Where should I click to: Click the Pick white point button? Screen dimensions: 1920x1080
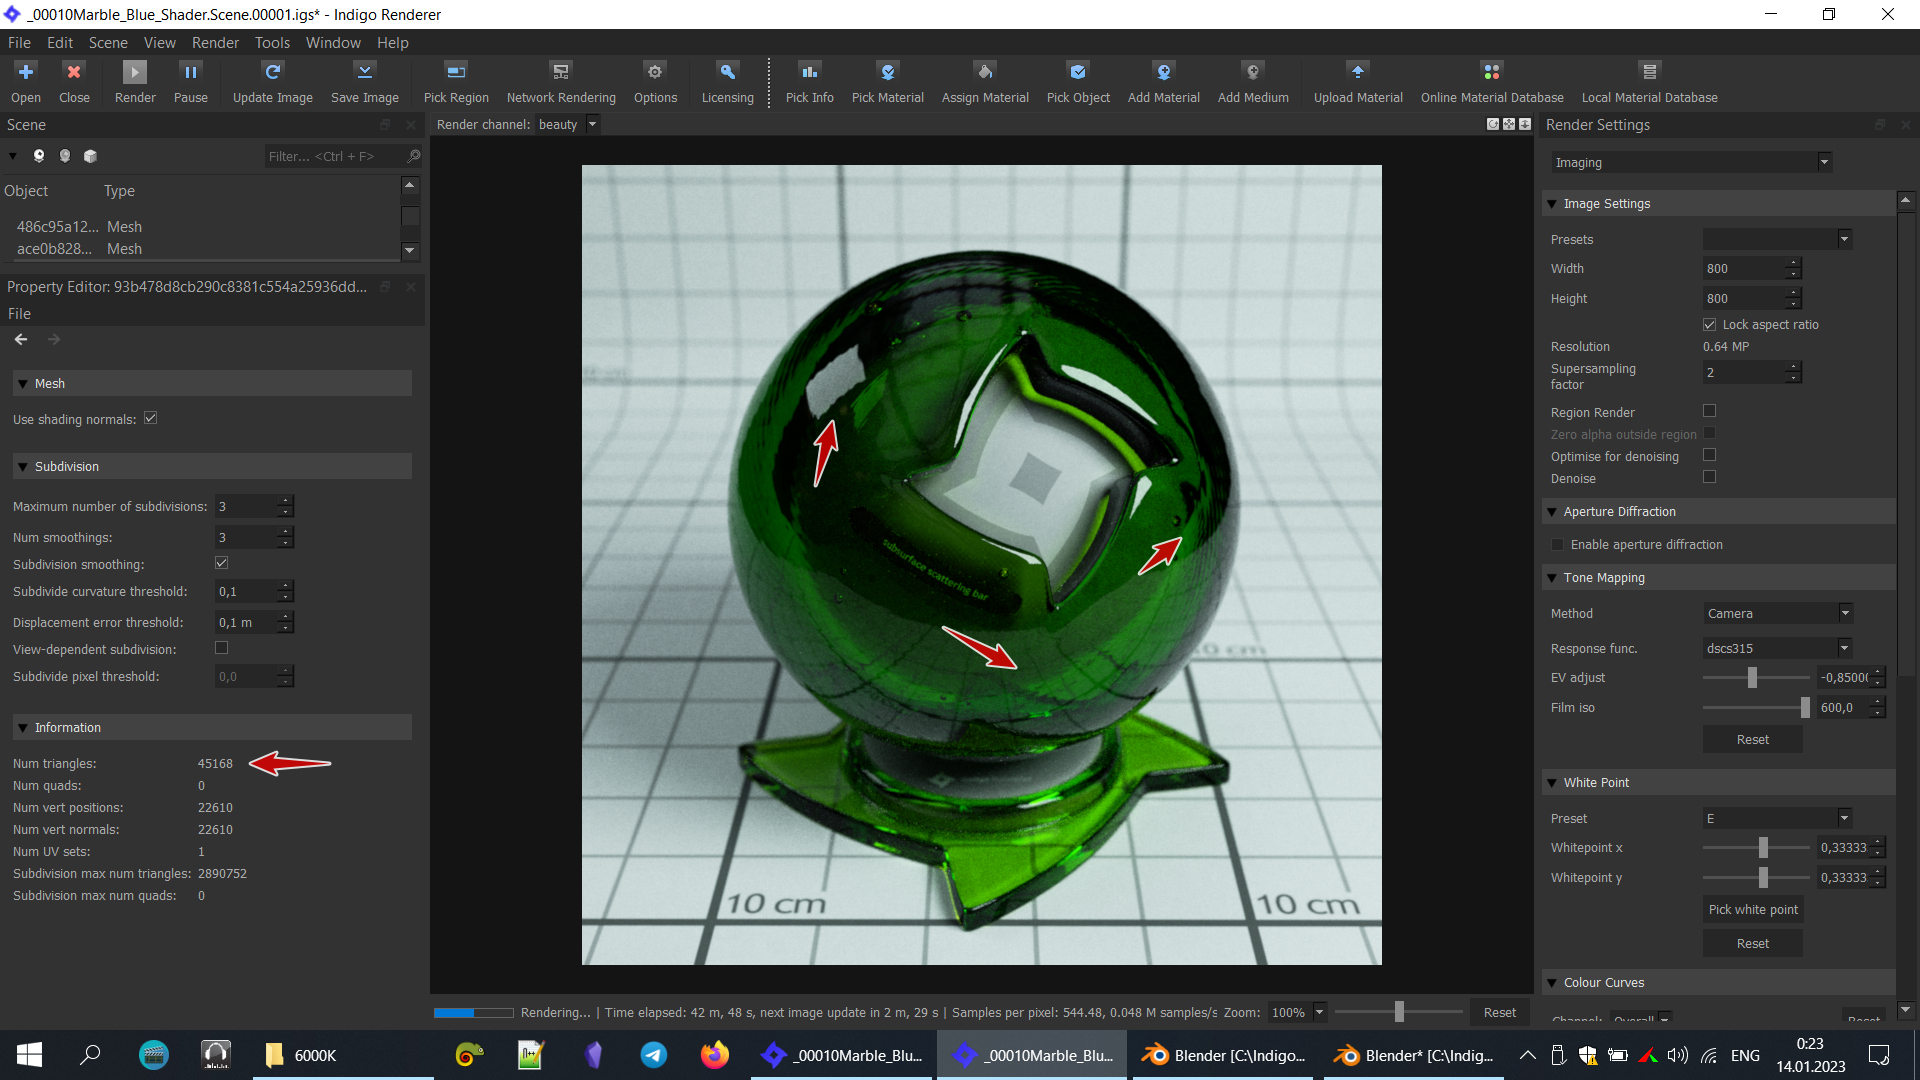click(1752, 909)
